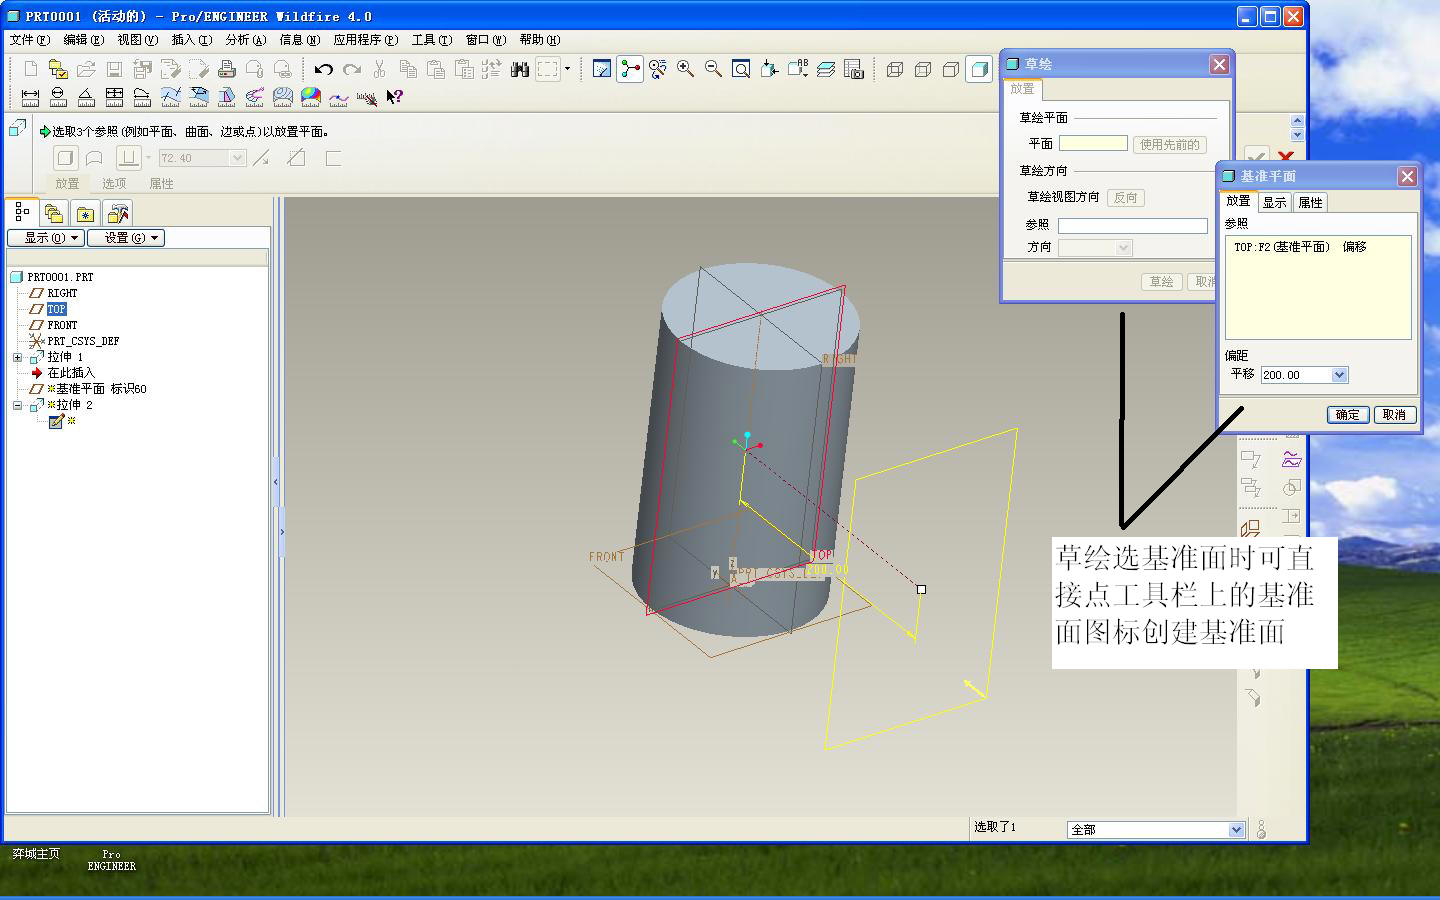Click the new file icon
The width and height of the screenshot is (1440, 900).
30,69
